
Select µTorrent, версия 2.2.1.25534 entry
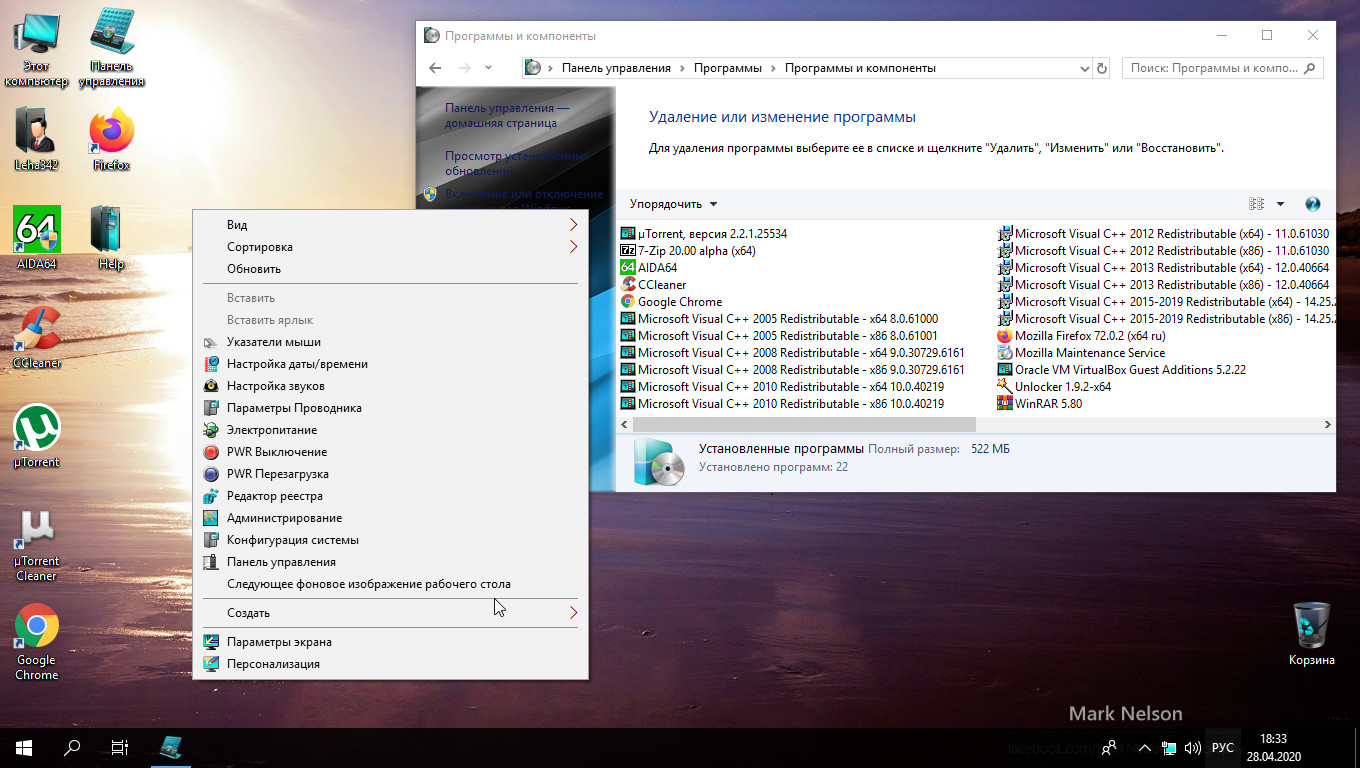(704, 234)
